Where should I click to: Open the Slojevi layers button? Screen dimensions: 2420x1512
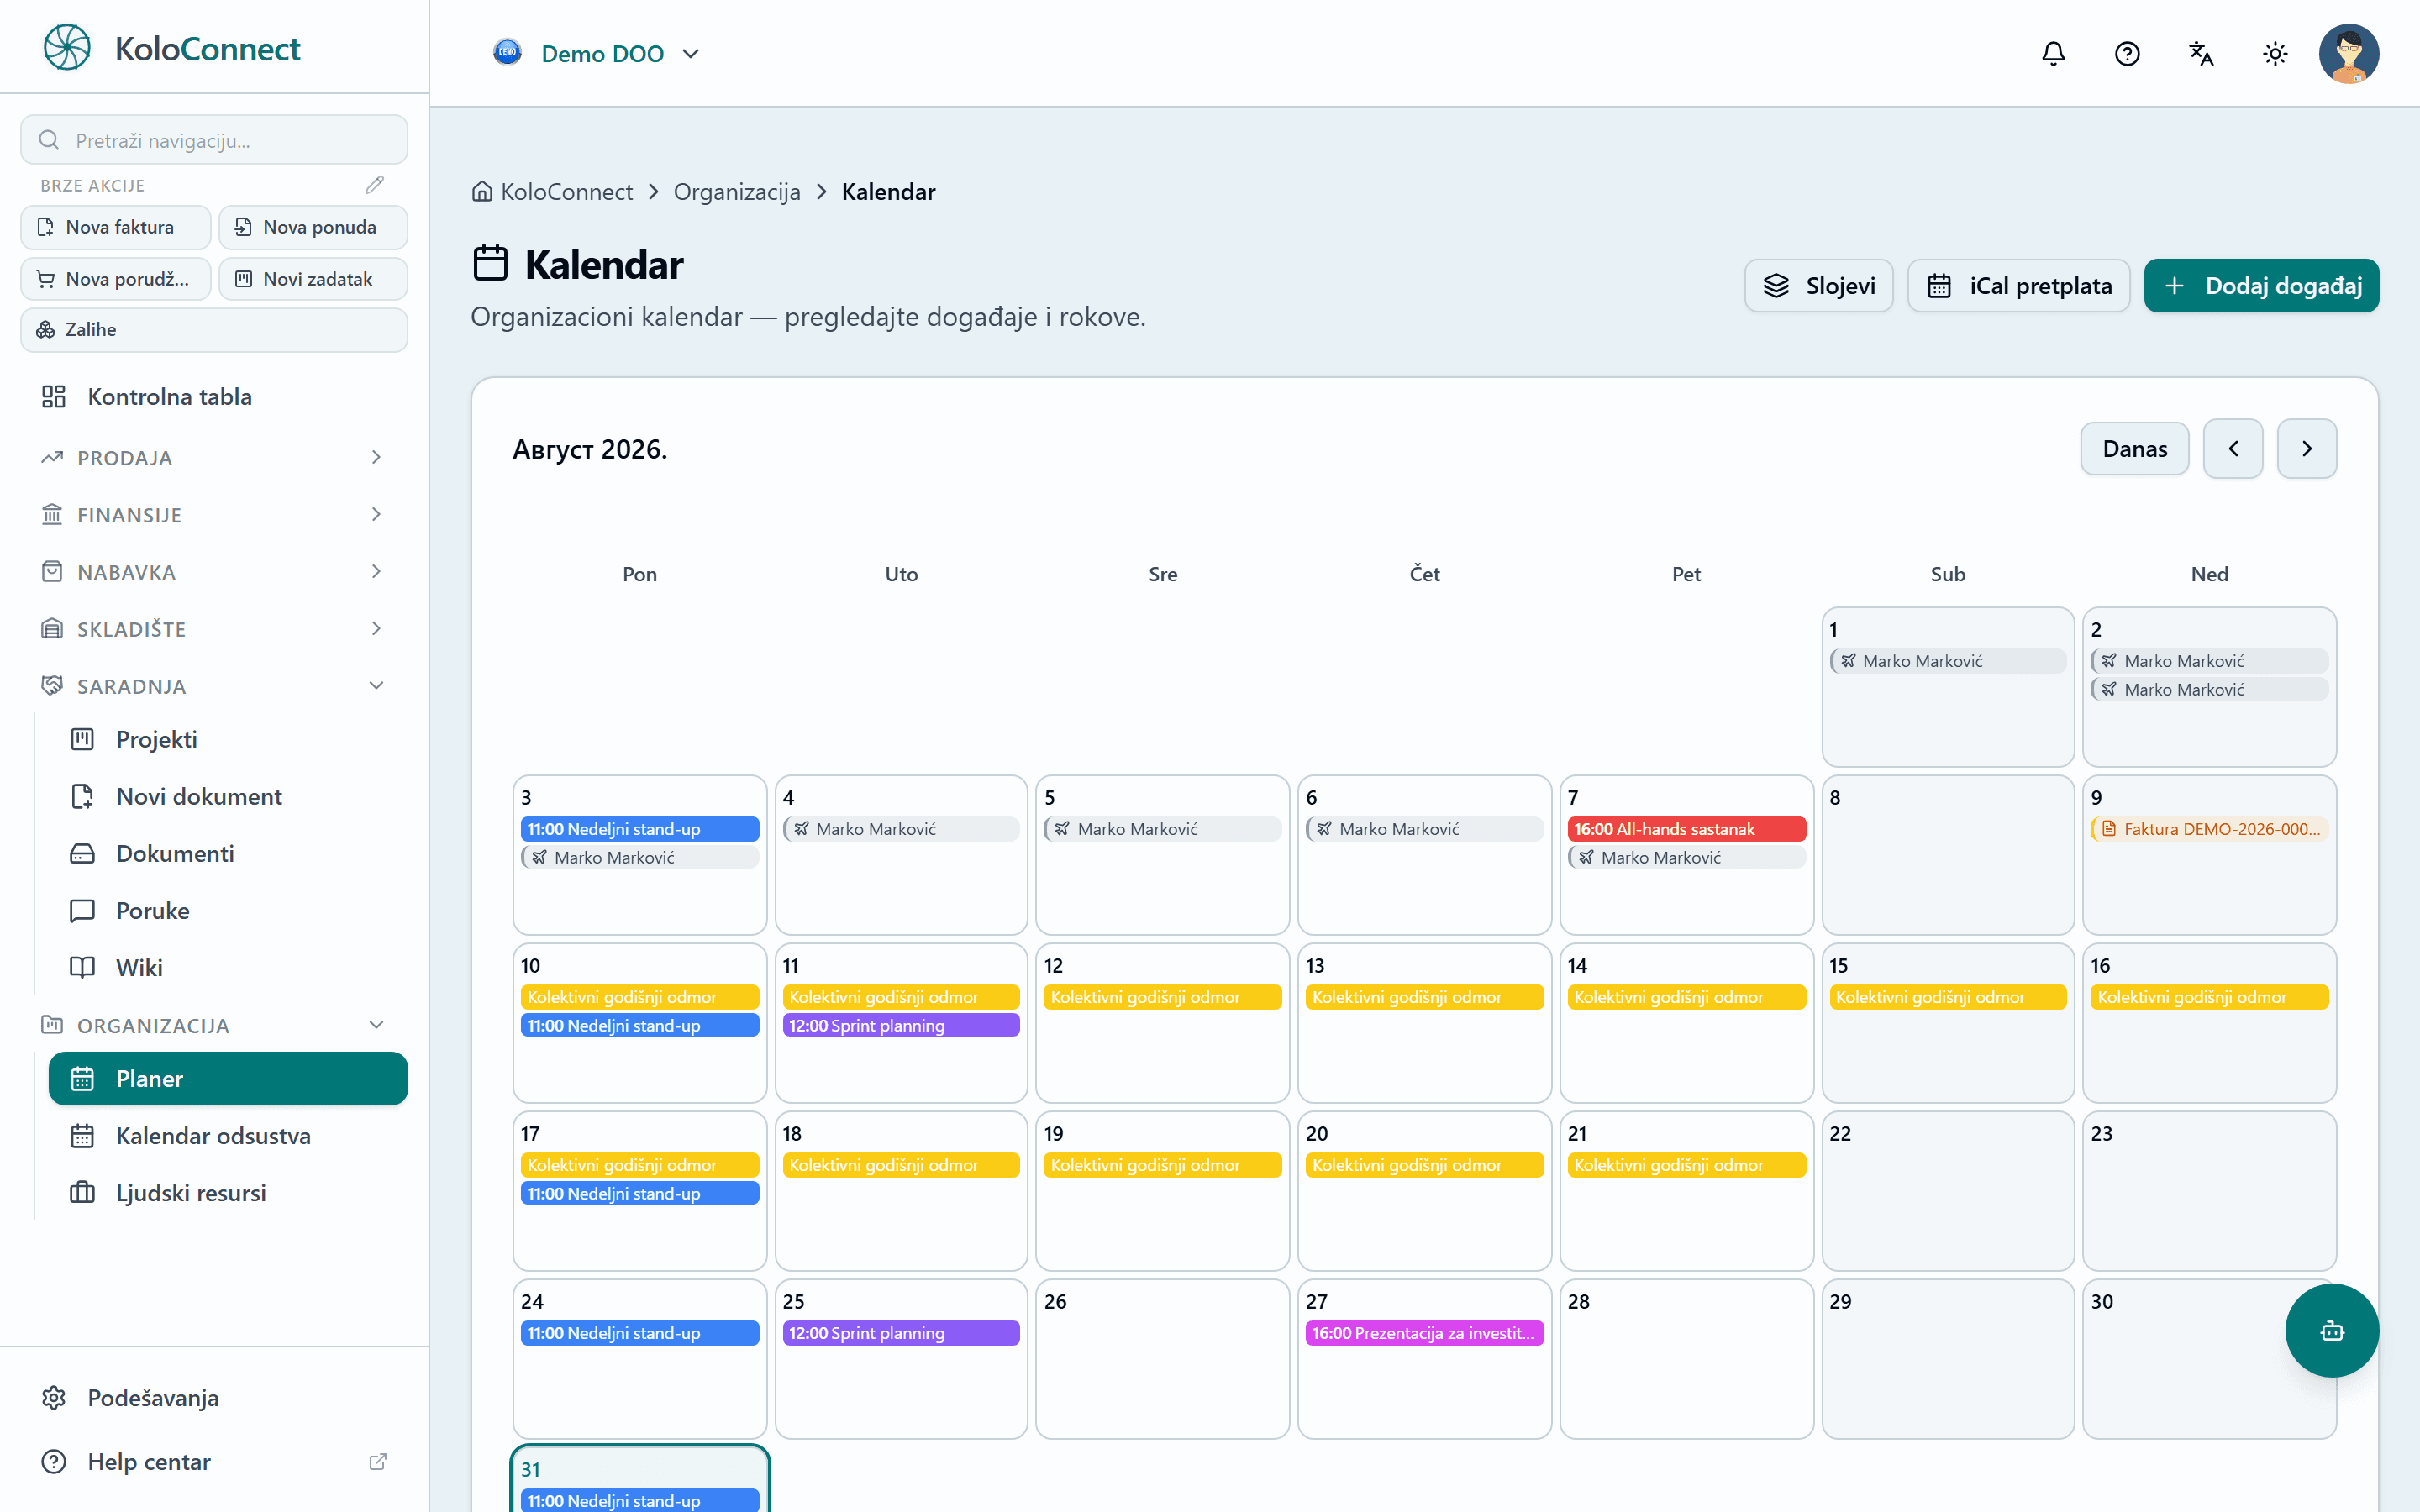pos(1818,286)
